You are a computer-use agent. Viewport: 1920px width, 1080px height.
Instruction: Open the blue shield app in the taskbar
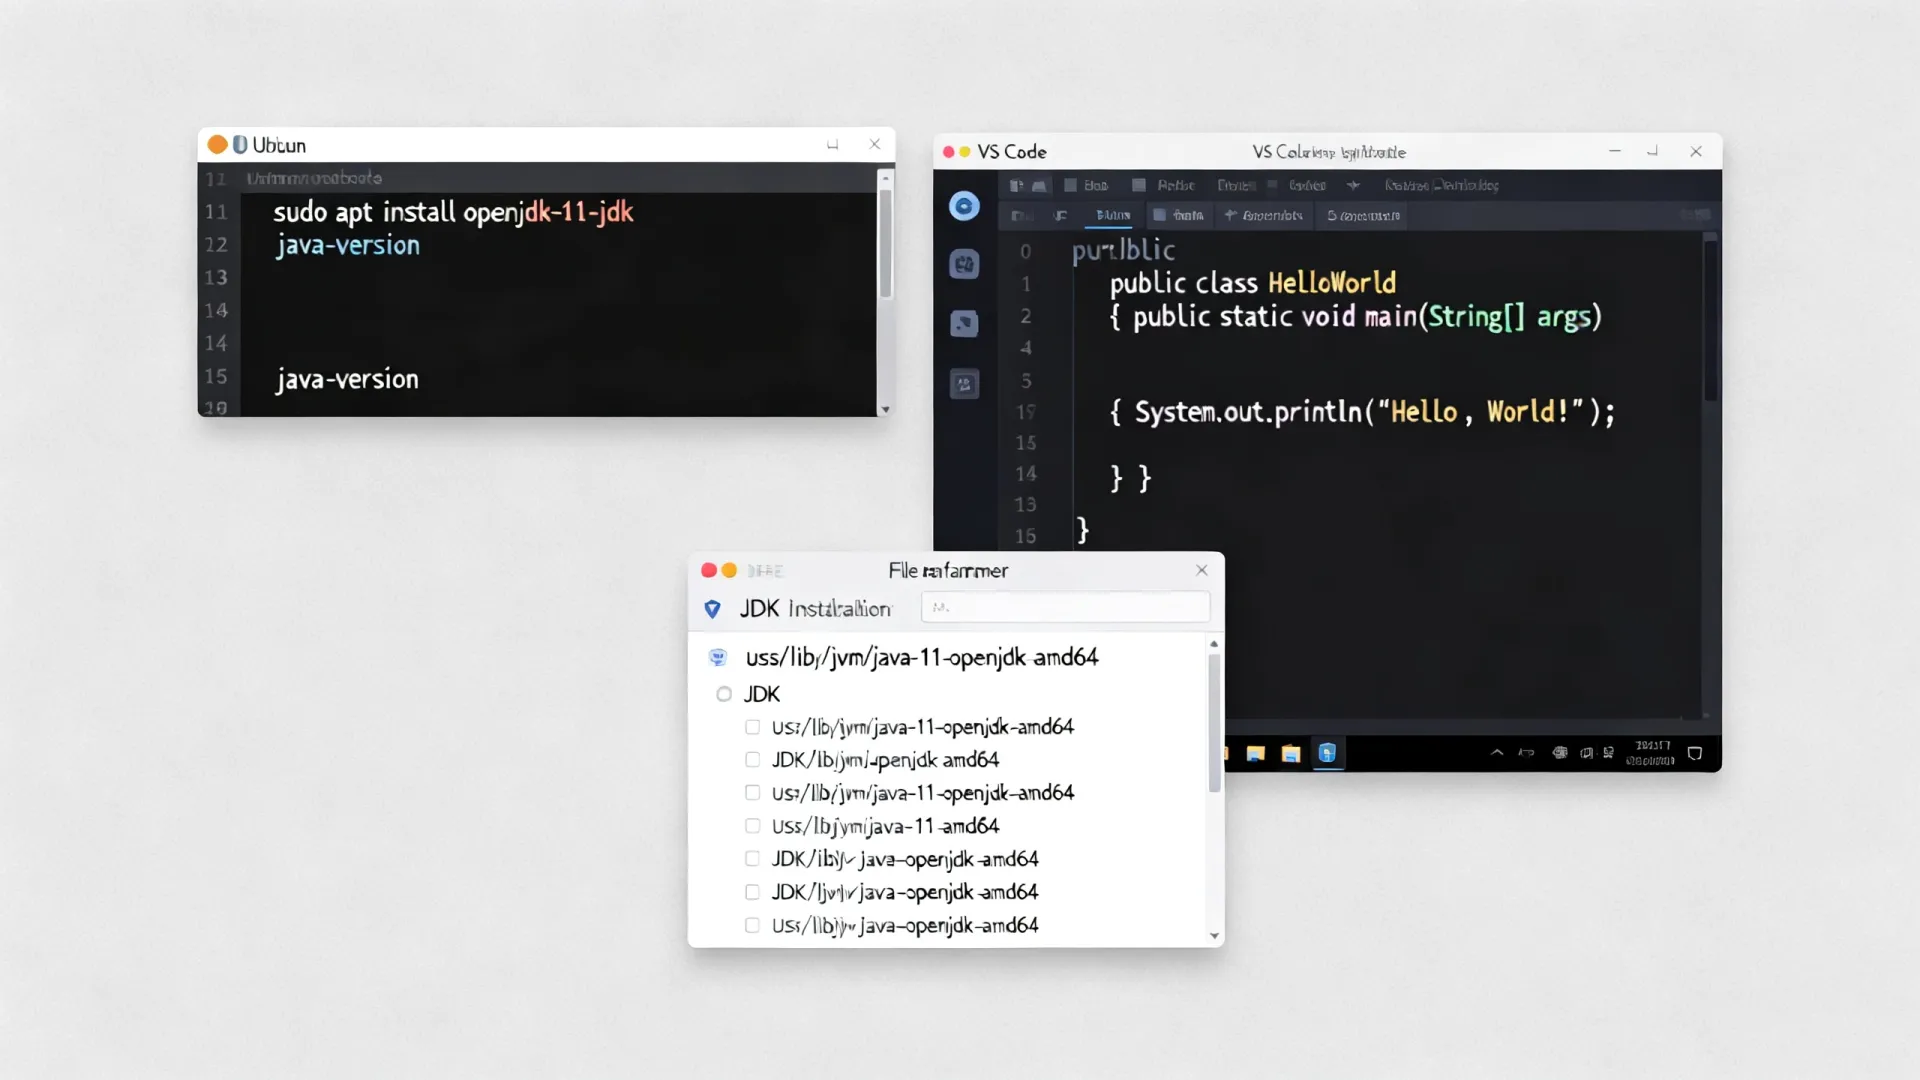click(x=1327, y=753)
